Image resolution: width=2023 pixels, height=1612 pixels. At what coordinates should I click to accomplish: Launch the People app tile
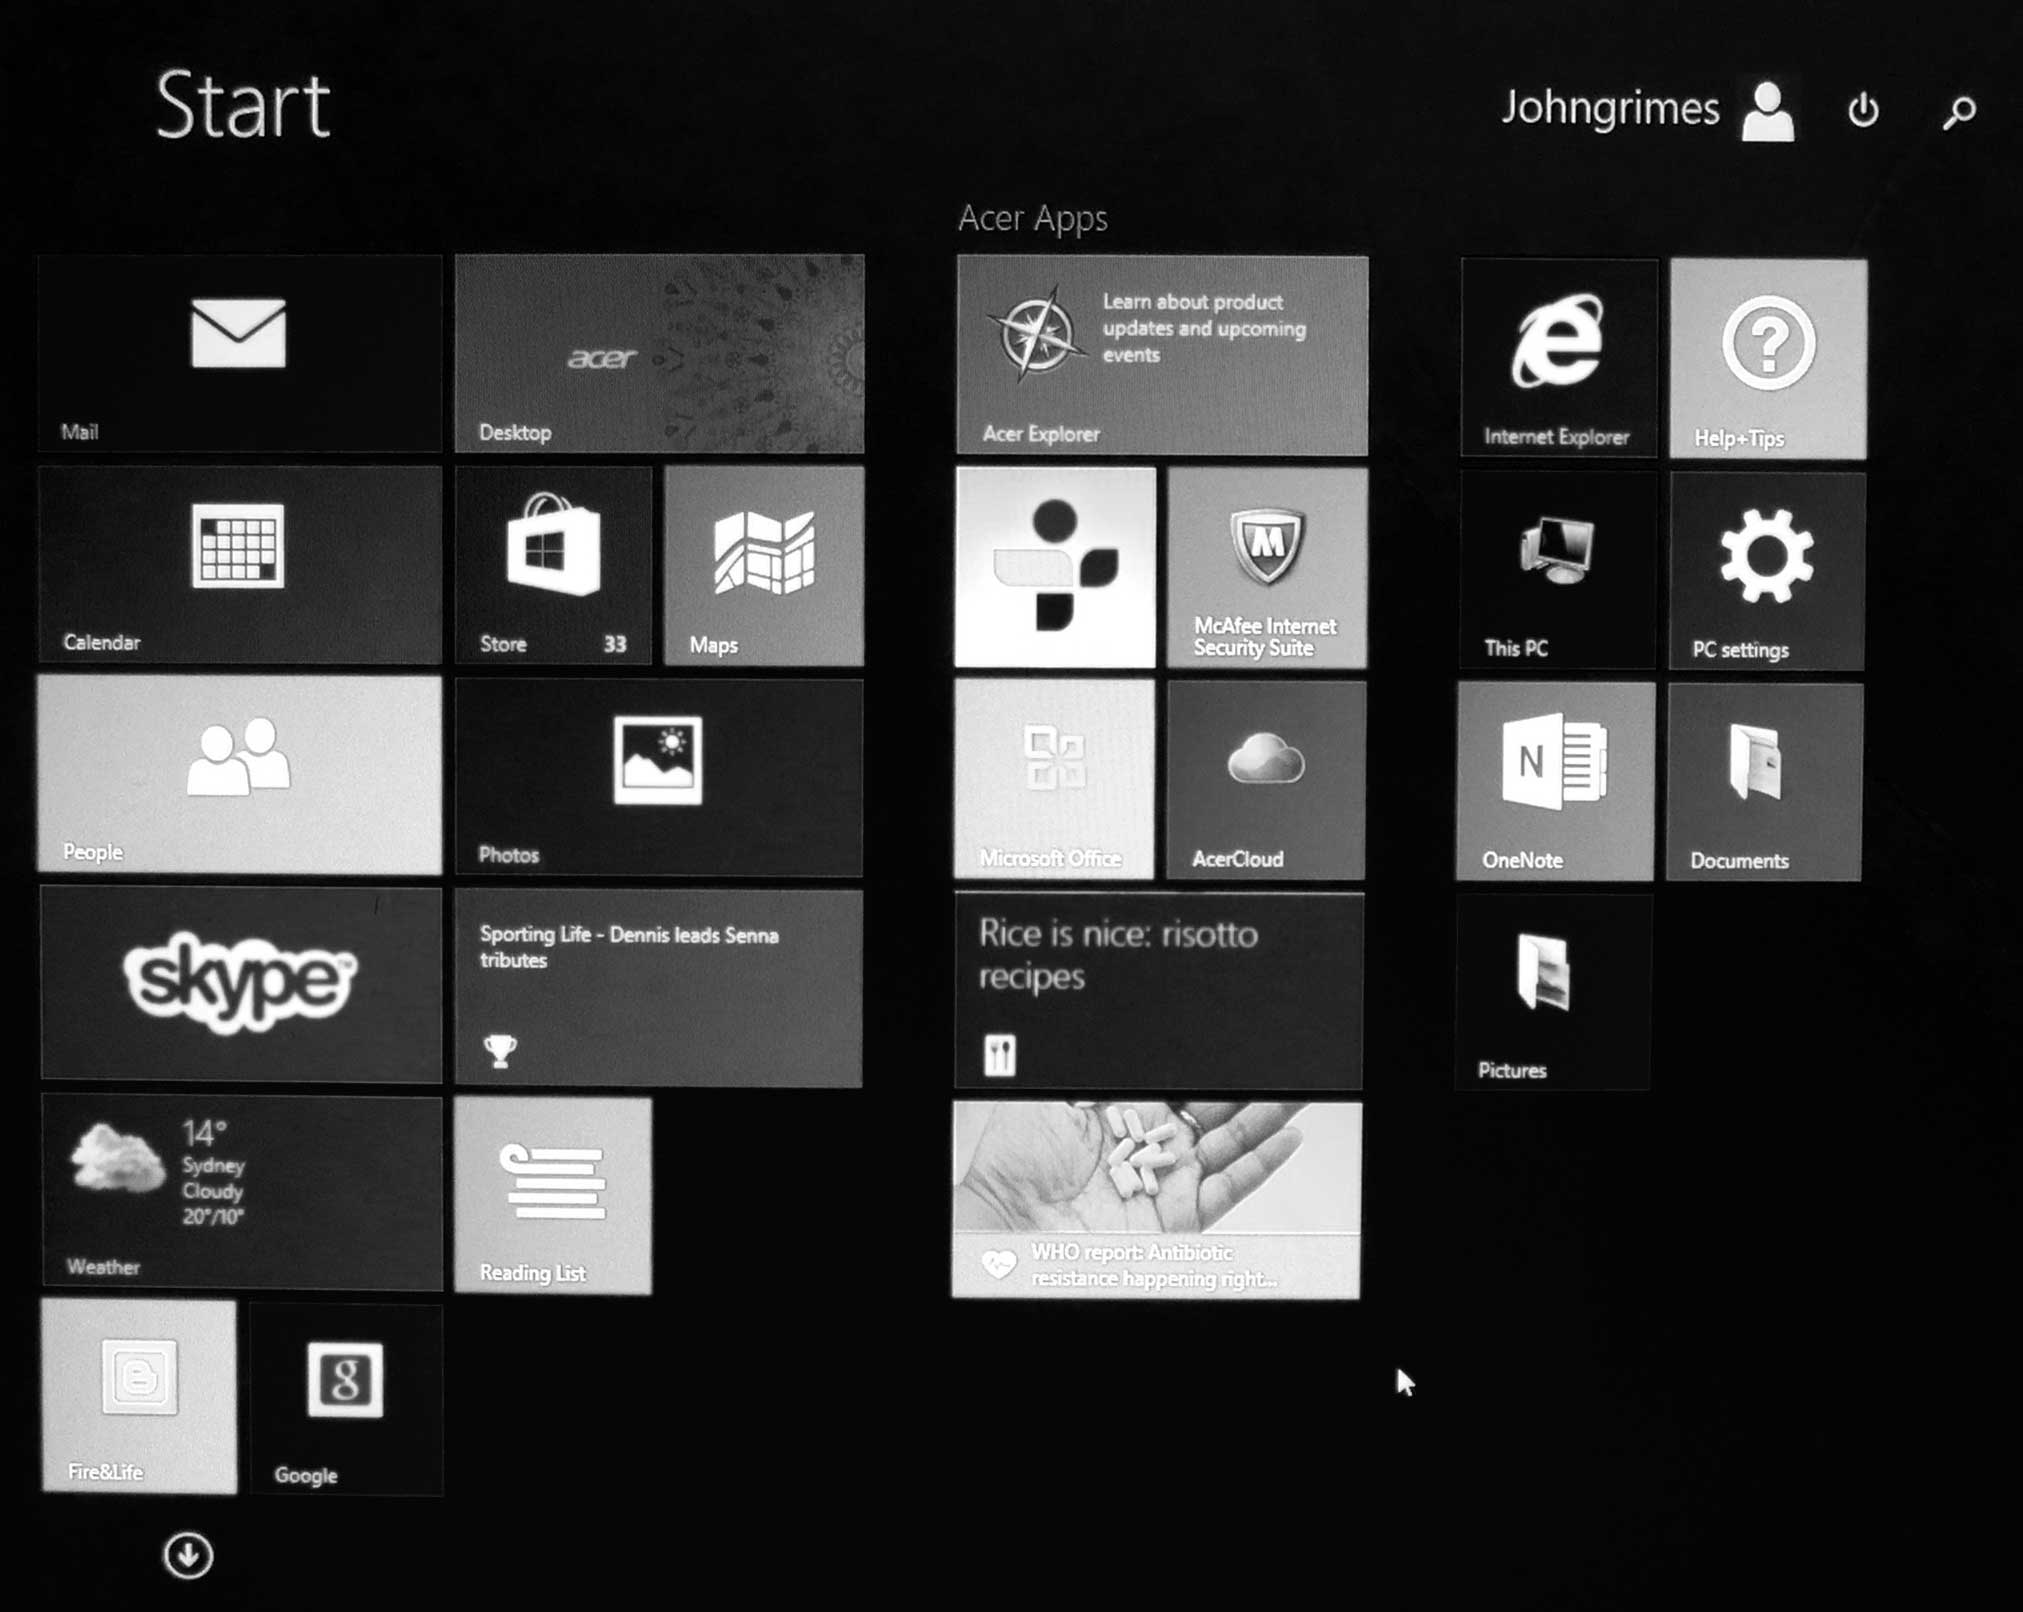pyautogui.click(x=240, y=775)
